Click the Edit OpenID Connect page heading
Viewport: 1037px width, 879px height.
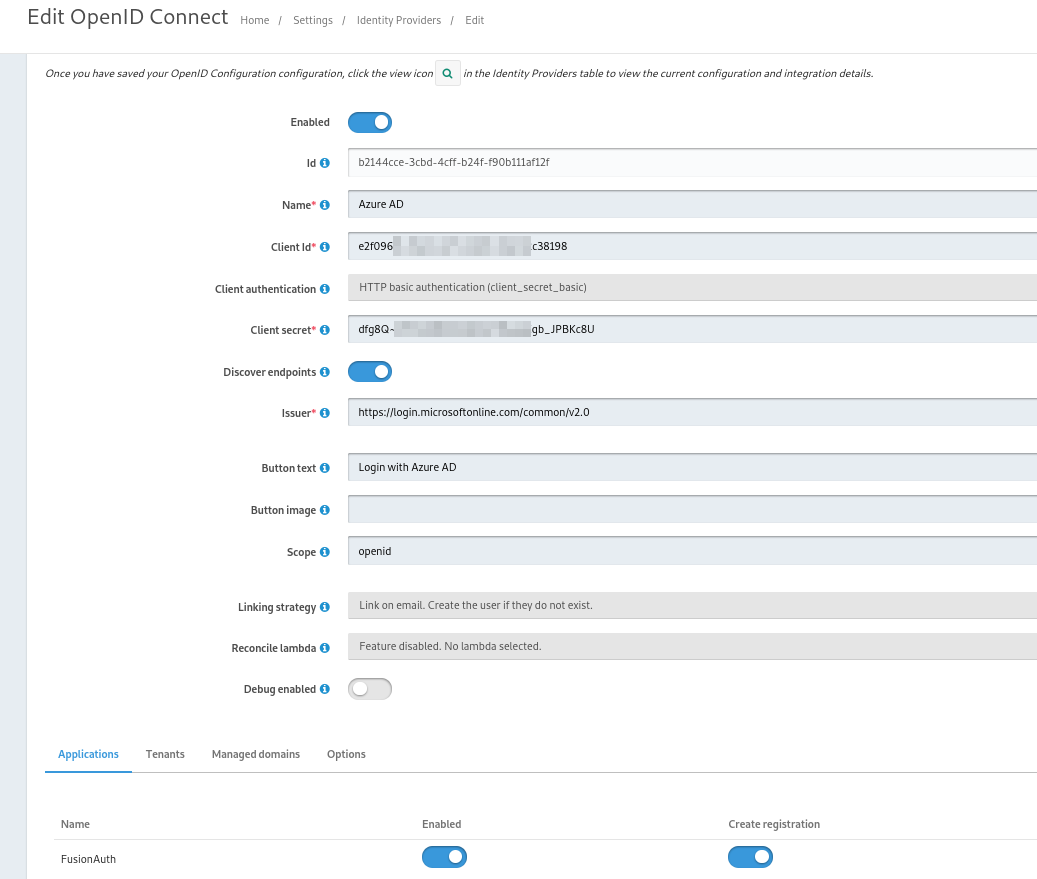[x=128, y=17]
